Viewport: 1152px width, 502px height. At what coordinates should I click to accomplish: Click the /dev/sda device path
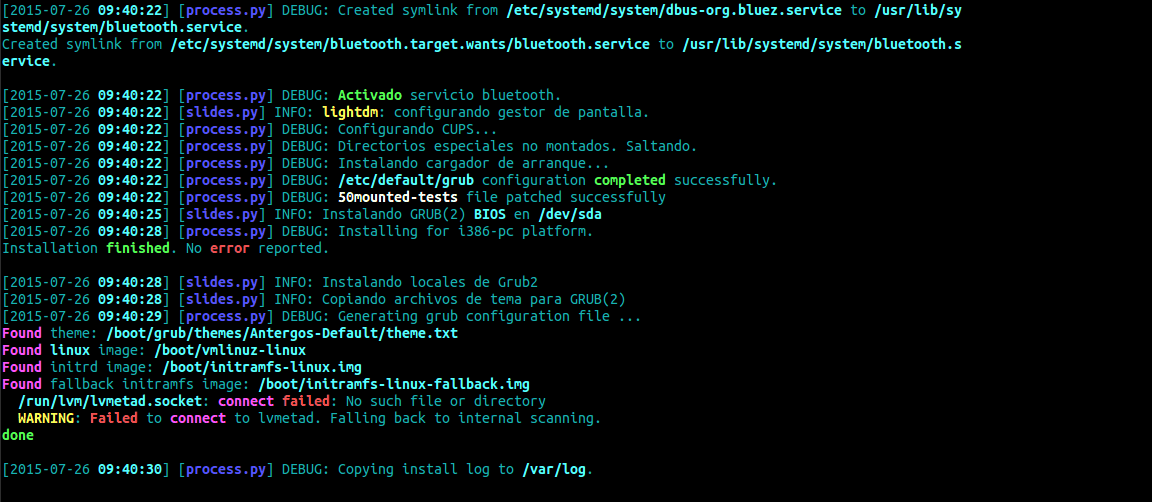(x=569, y=214)
